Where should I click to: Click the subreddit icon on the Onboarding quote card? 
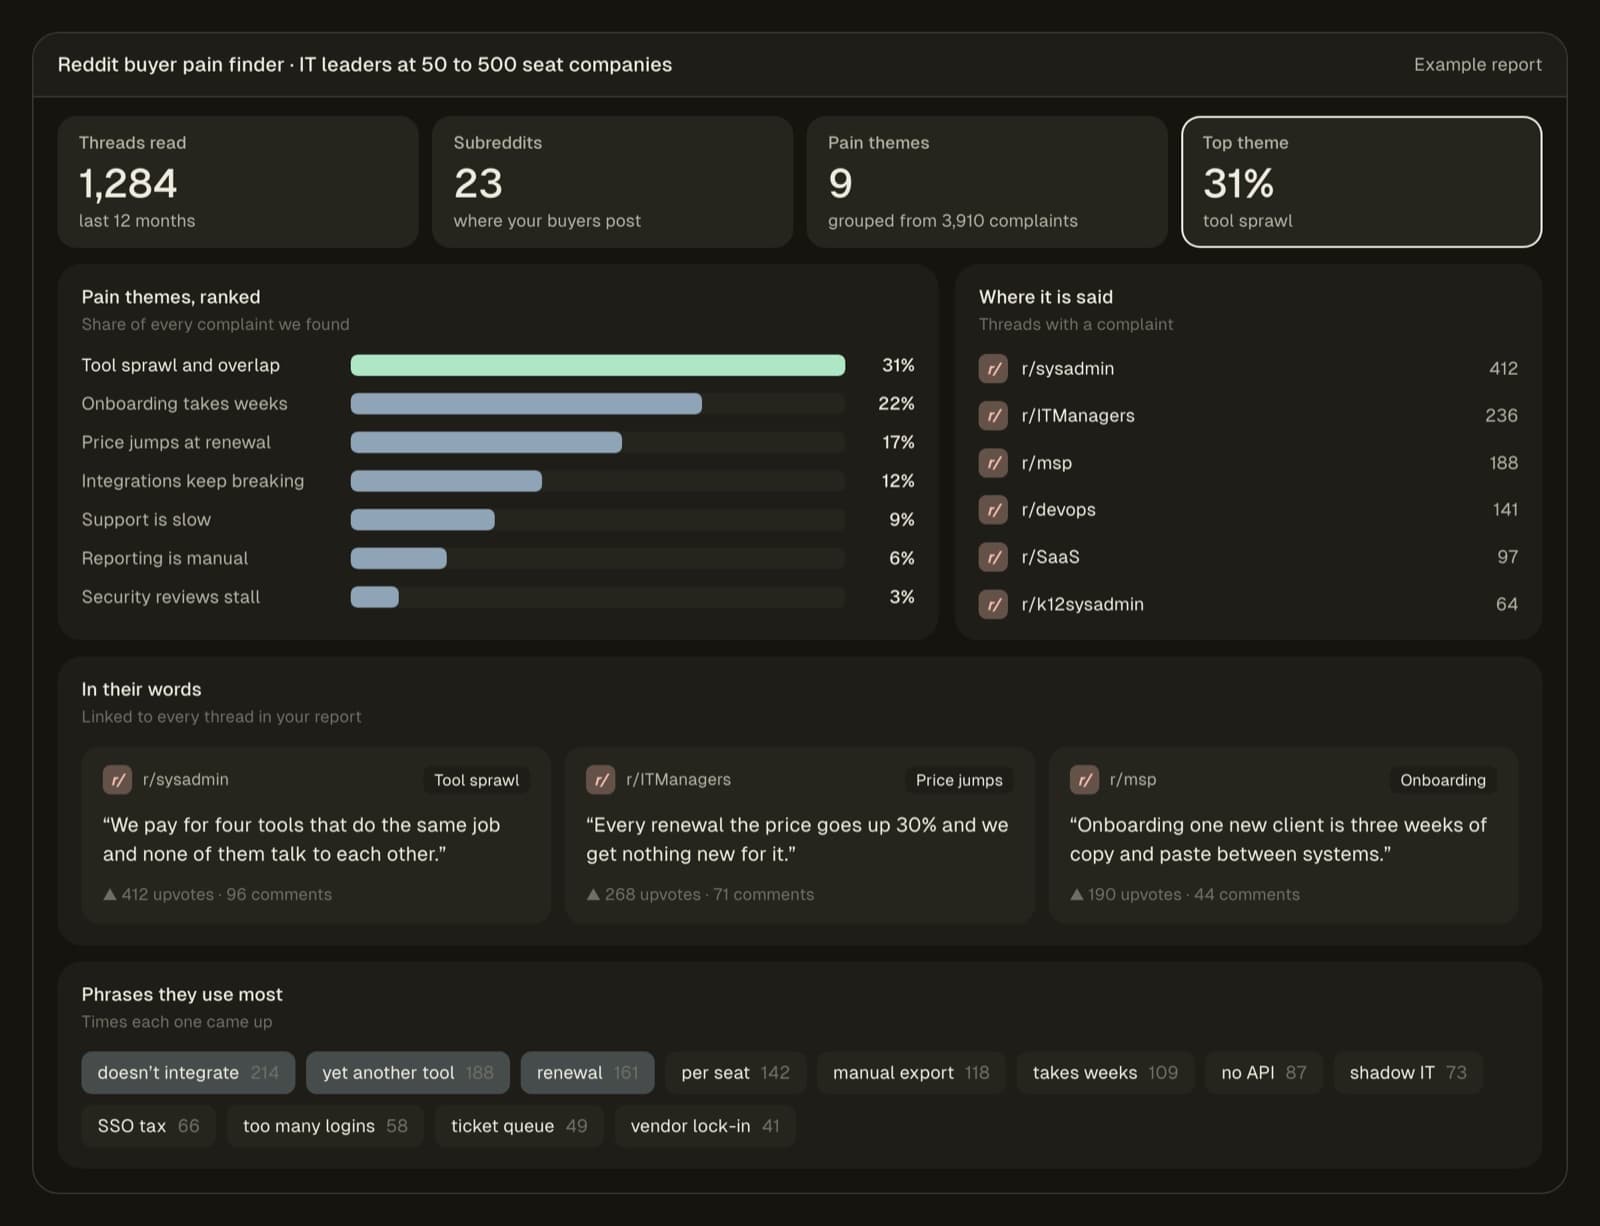1084,779
